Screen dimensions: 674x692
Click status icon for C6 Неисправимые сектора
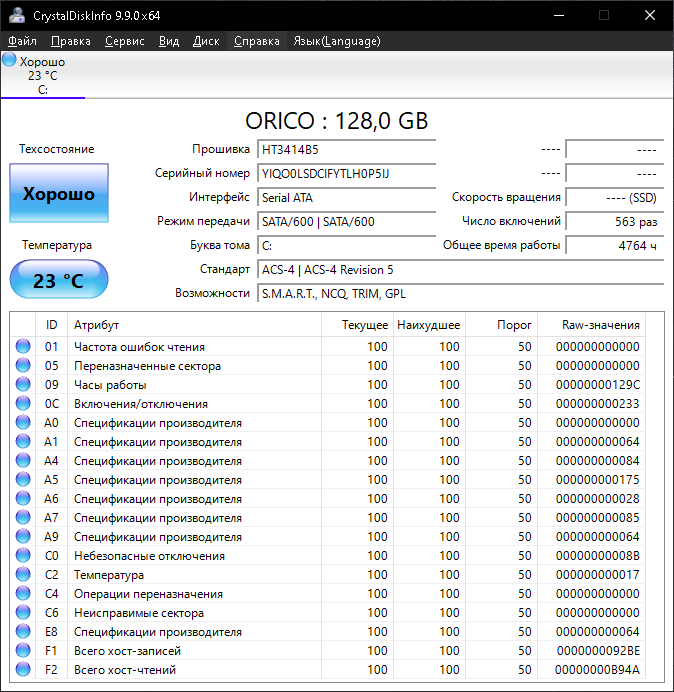coord(23,612)
